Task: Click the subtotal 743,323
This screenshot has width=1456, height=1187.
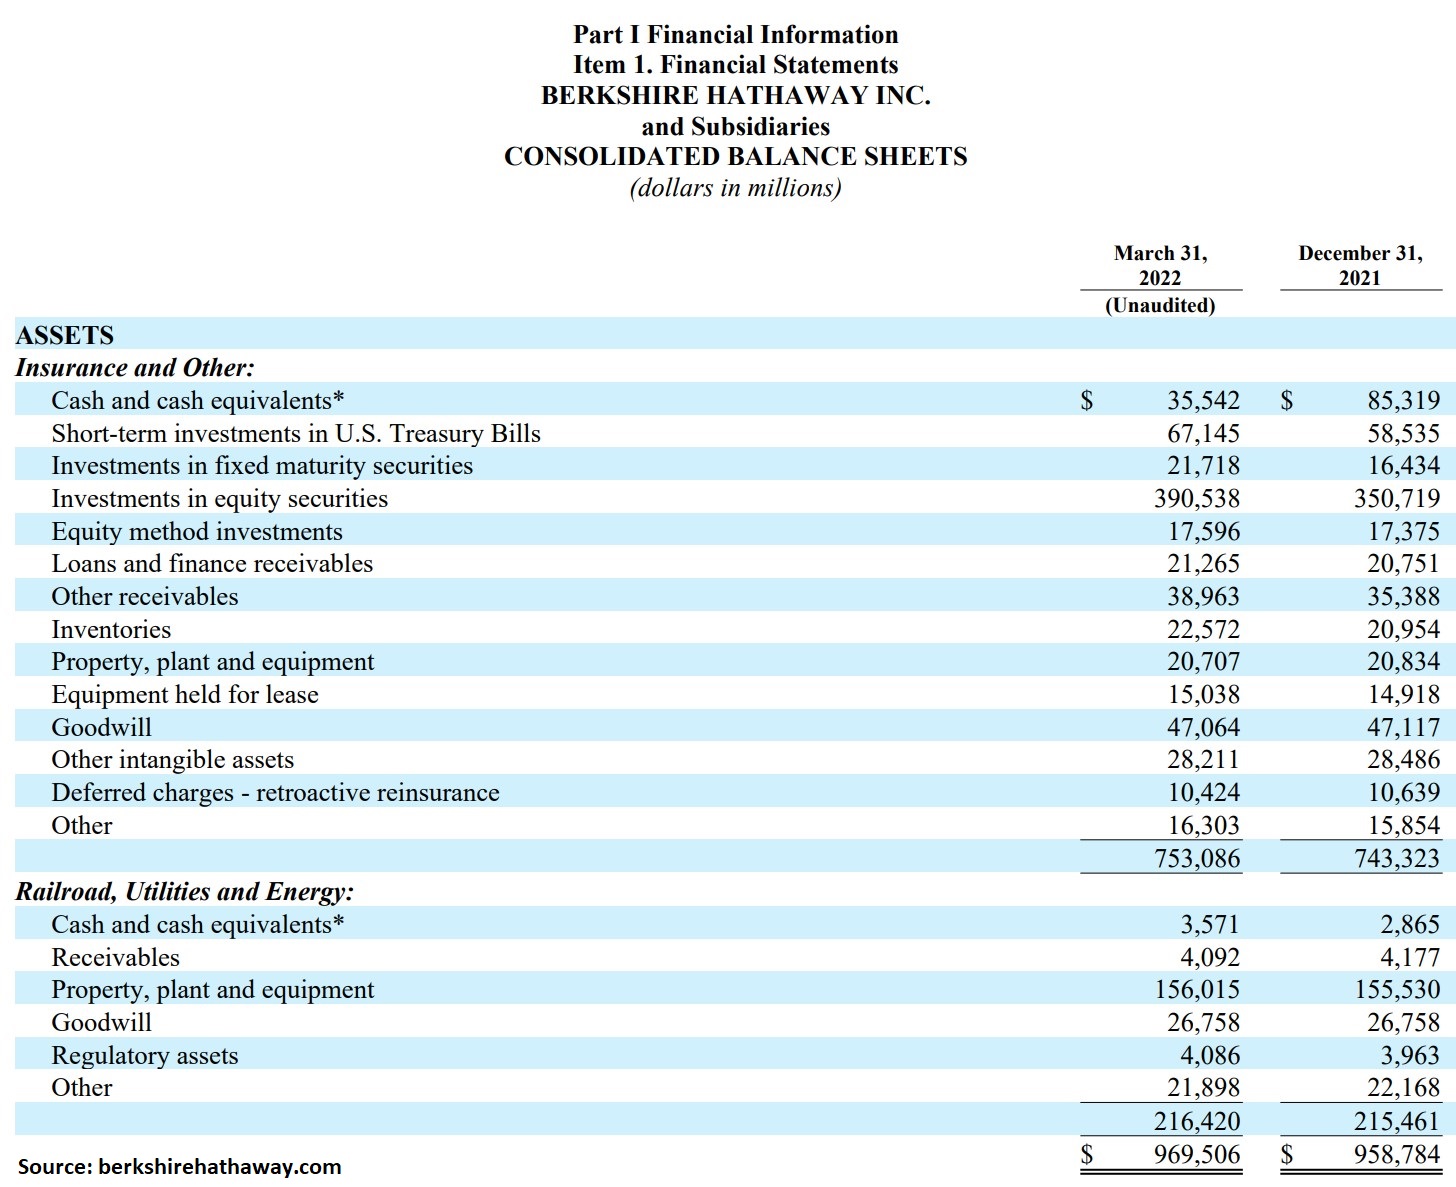Action: [x=1397, y=859]
